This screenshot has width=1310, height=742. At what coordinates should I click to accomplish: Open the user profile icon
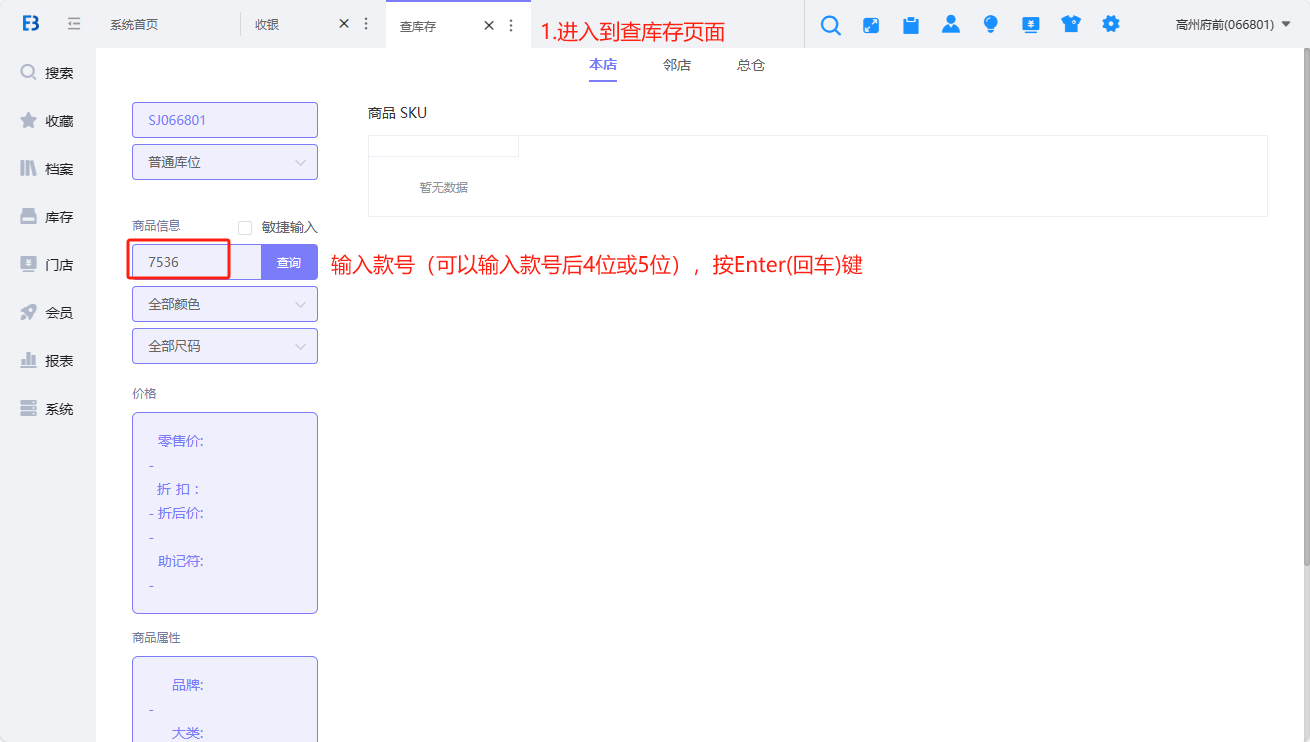[951, 24]
